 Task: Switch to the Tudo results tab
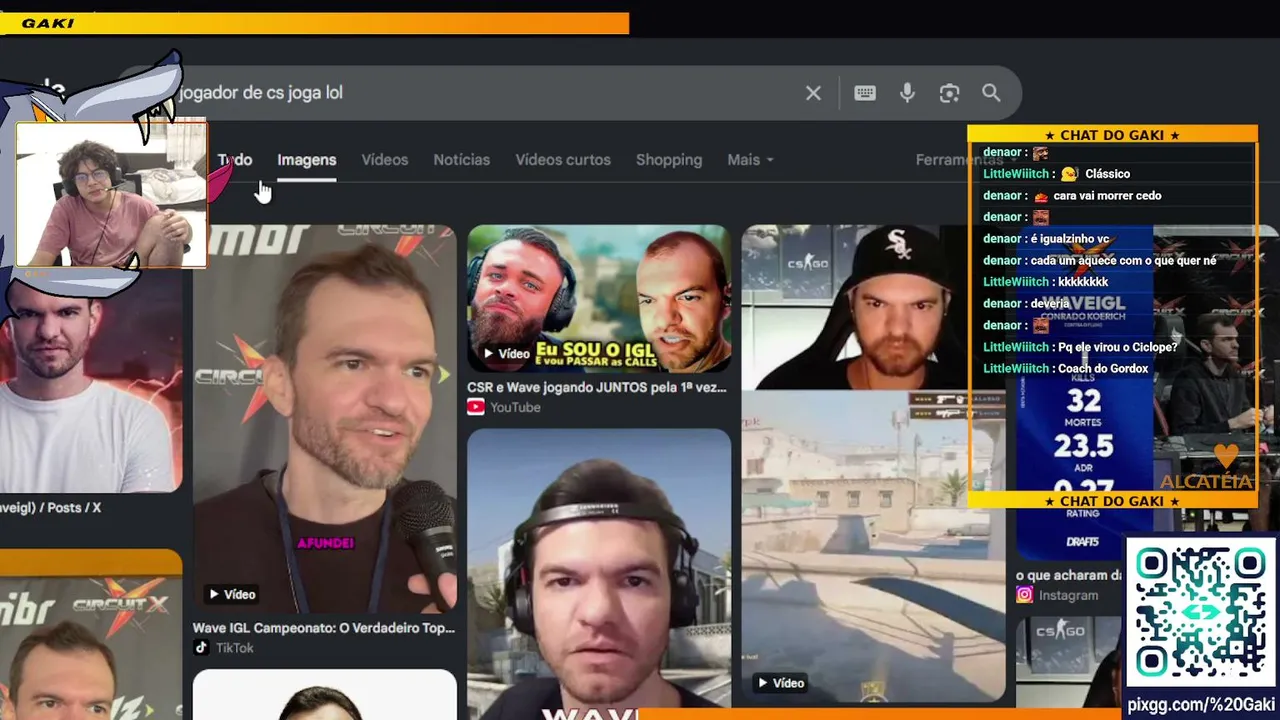pyautogui.click(x=235, y=160)
